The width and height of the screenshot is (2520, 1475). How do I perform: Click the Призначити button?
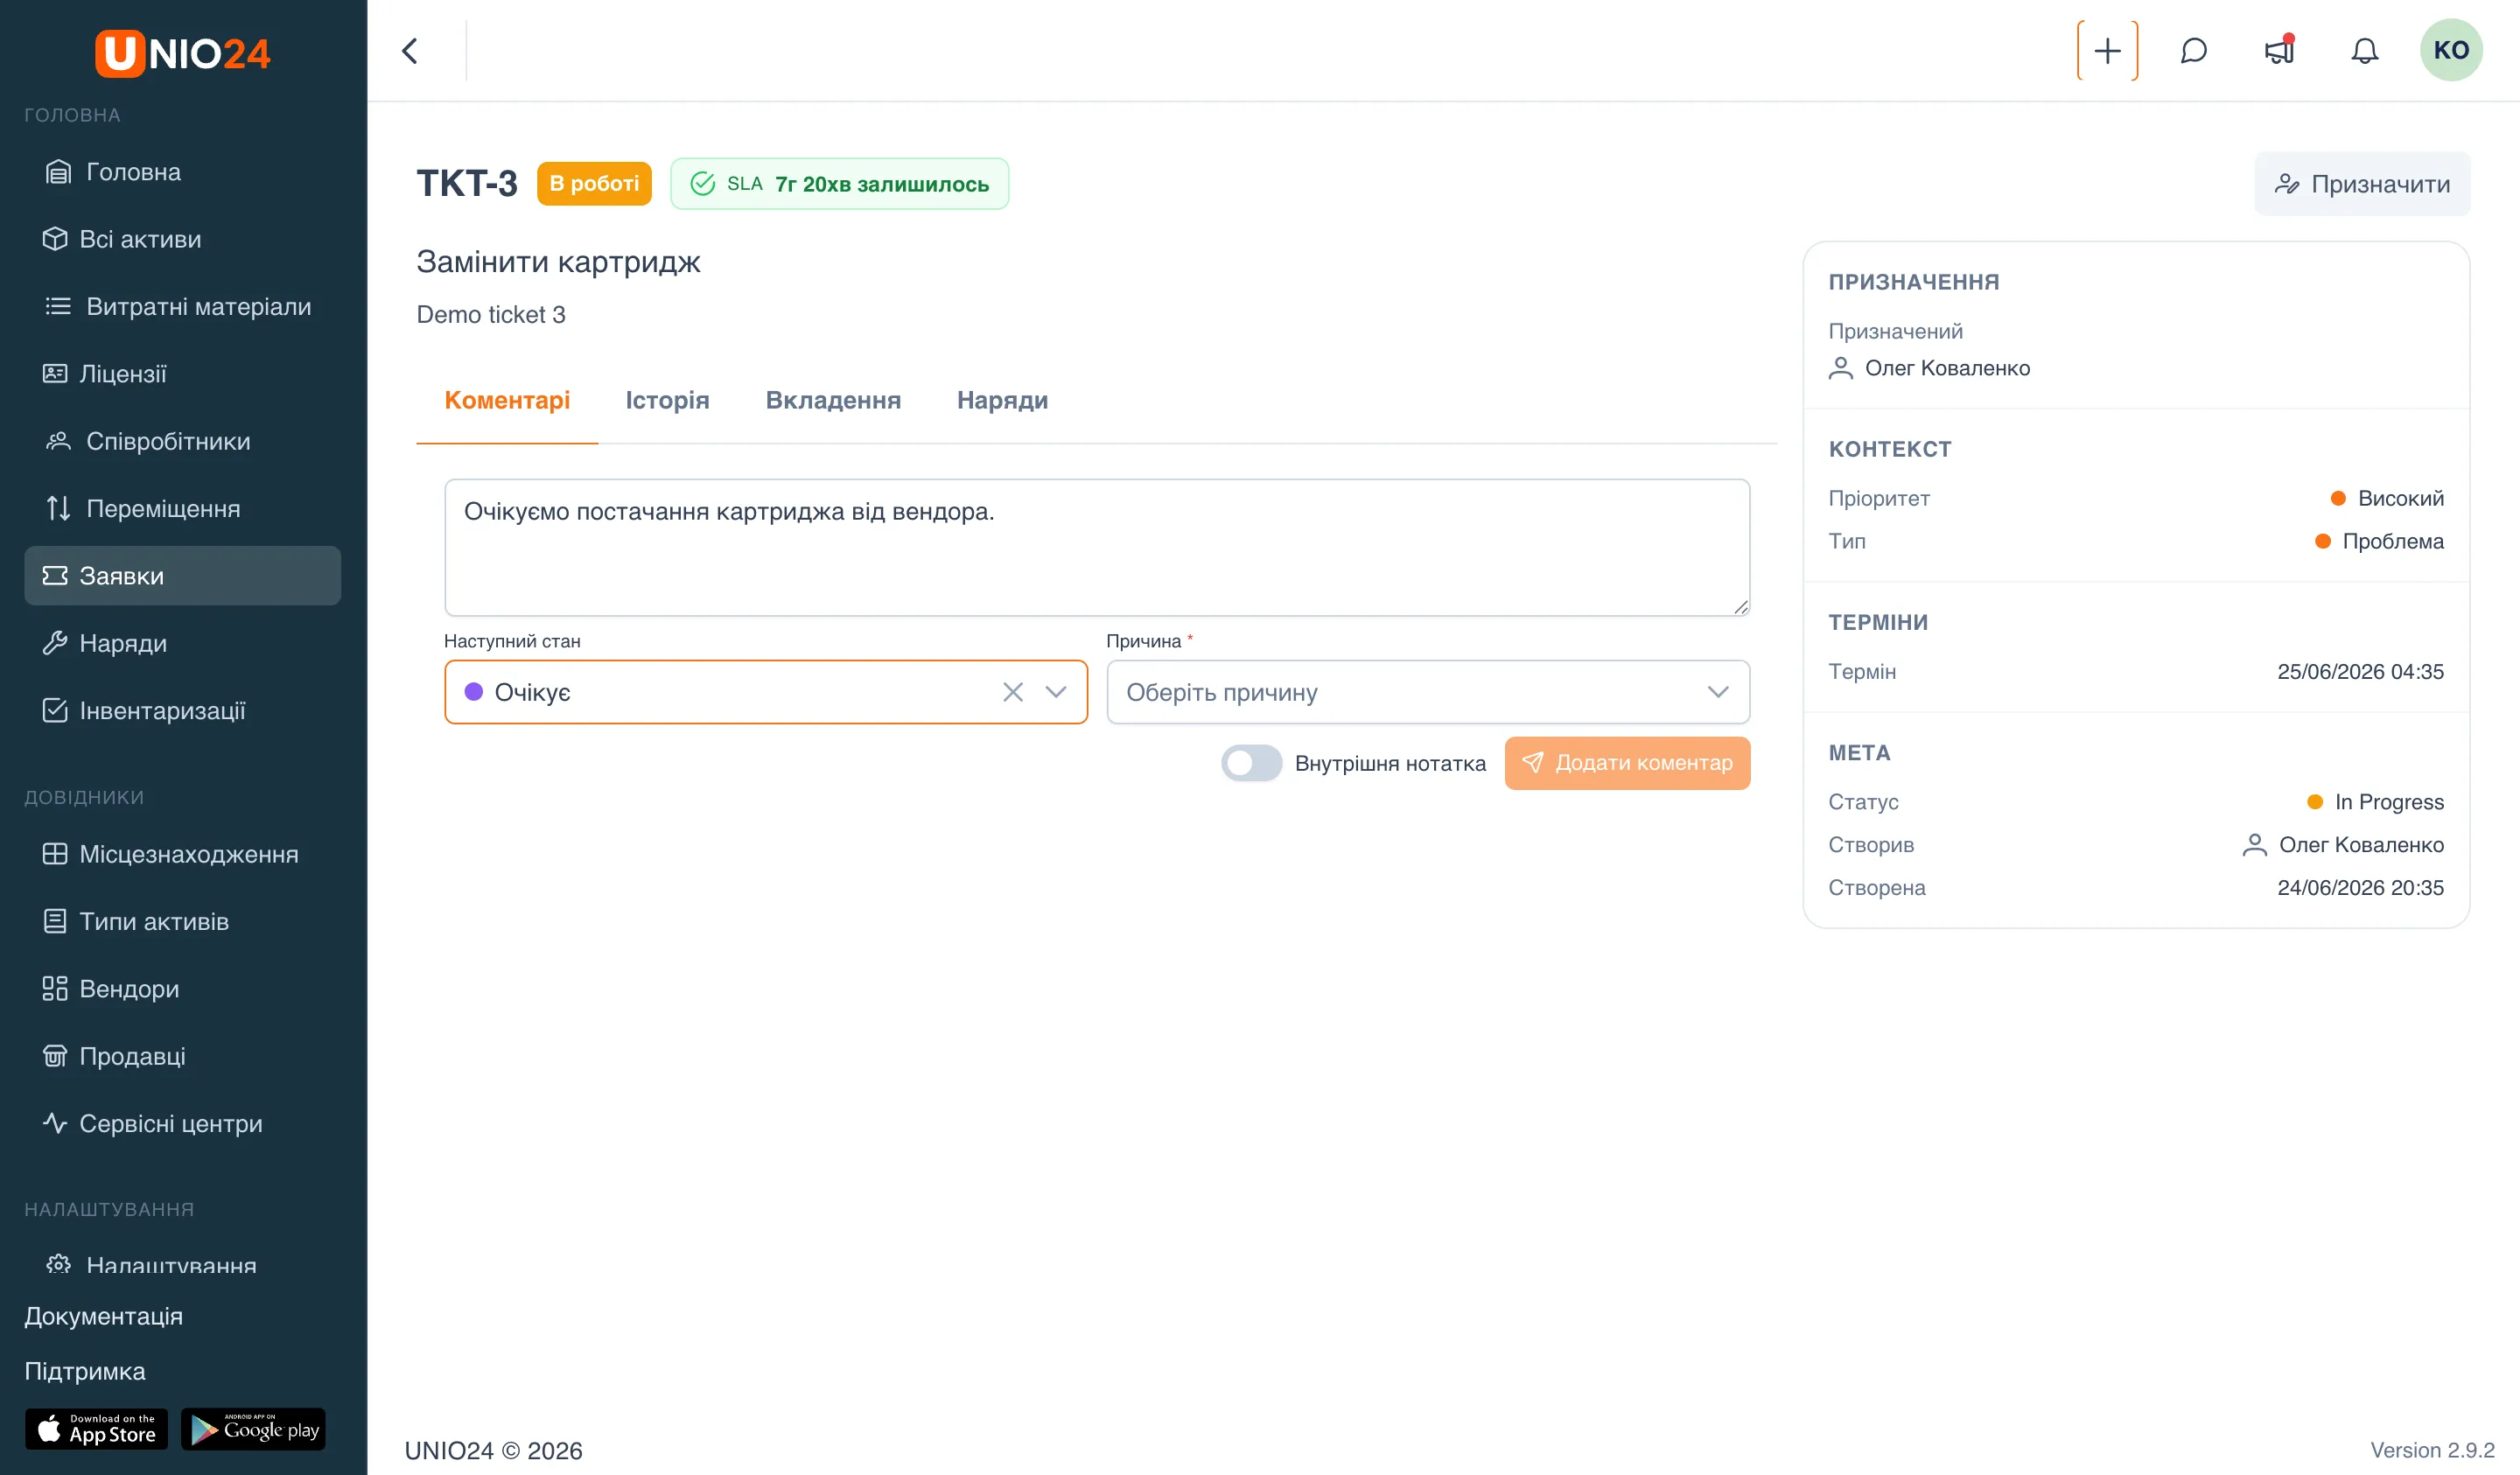coord(2361,184)
